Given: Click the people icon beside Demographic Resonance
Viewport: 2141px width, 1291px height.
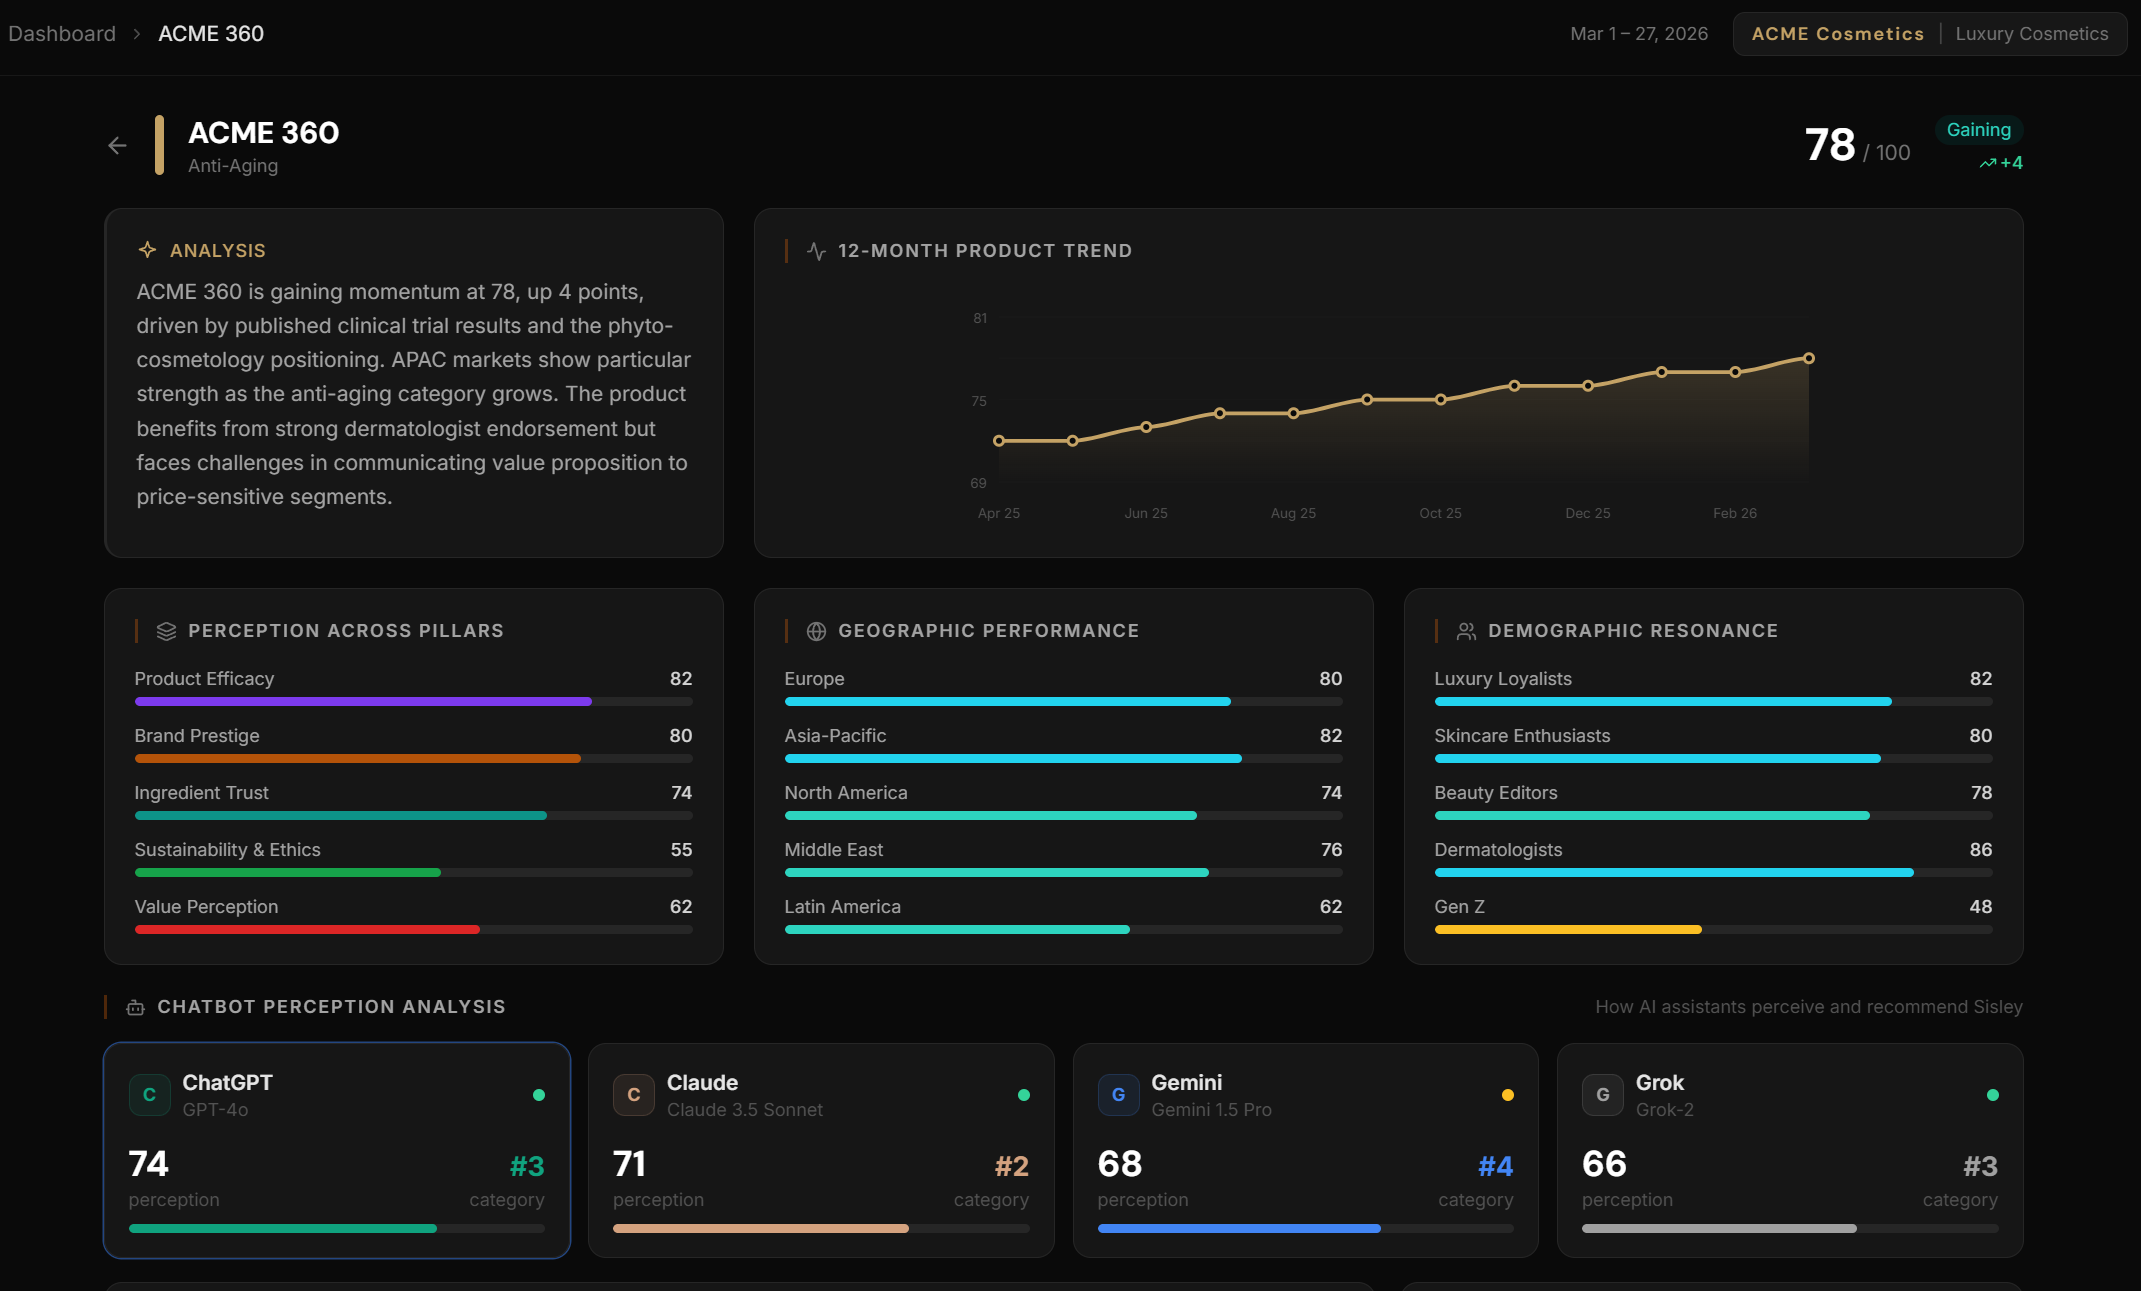Looking at the screenshot, I should (1466, 630).
